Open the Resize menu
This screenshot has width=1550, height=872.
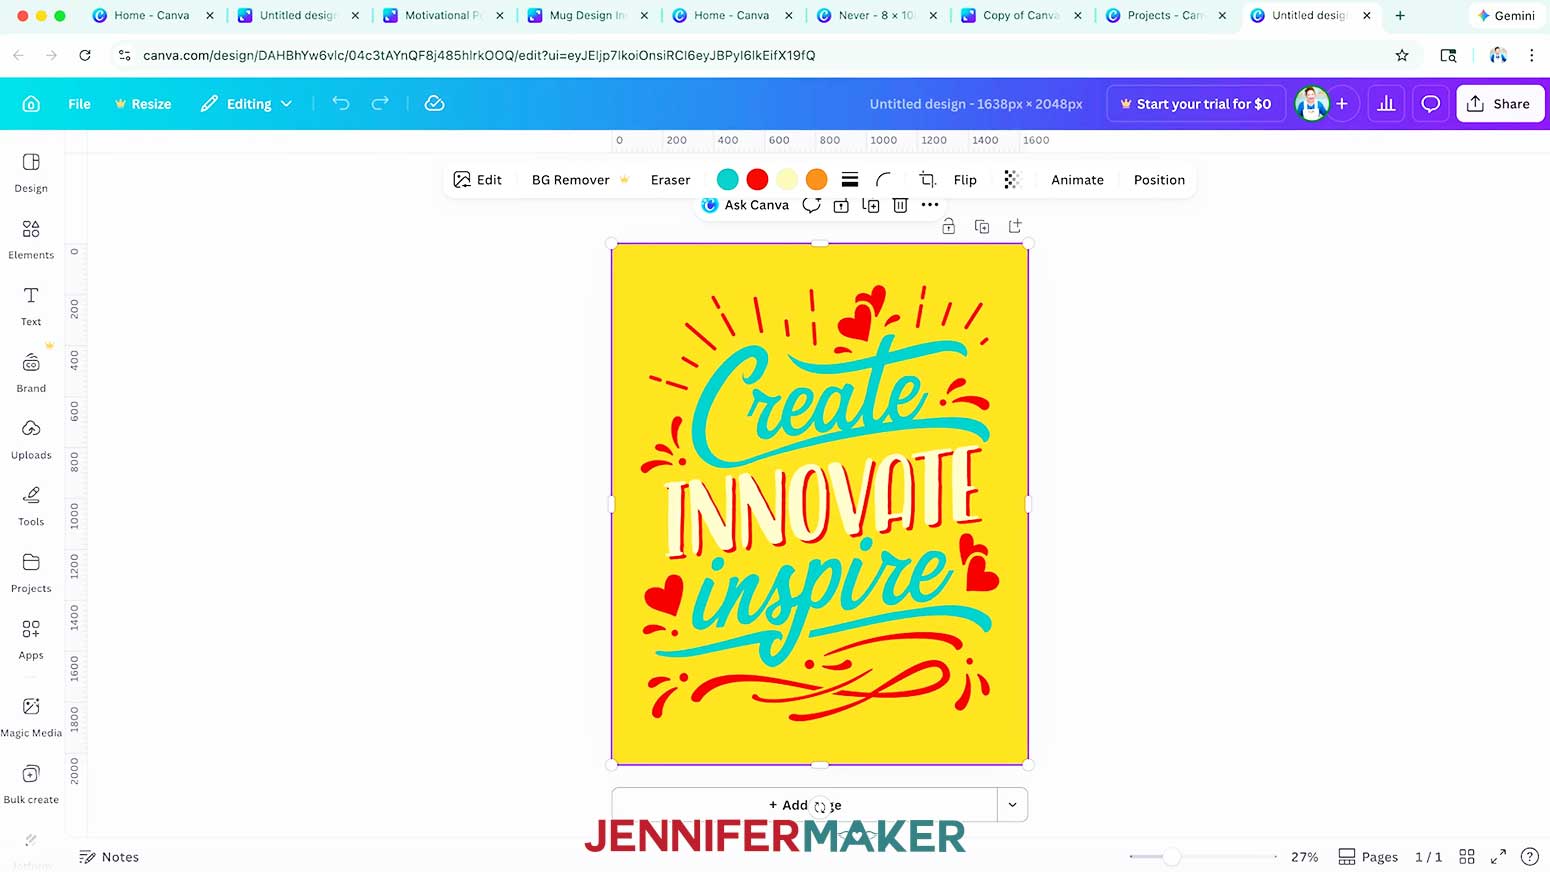click(143, 104)
